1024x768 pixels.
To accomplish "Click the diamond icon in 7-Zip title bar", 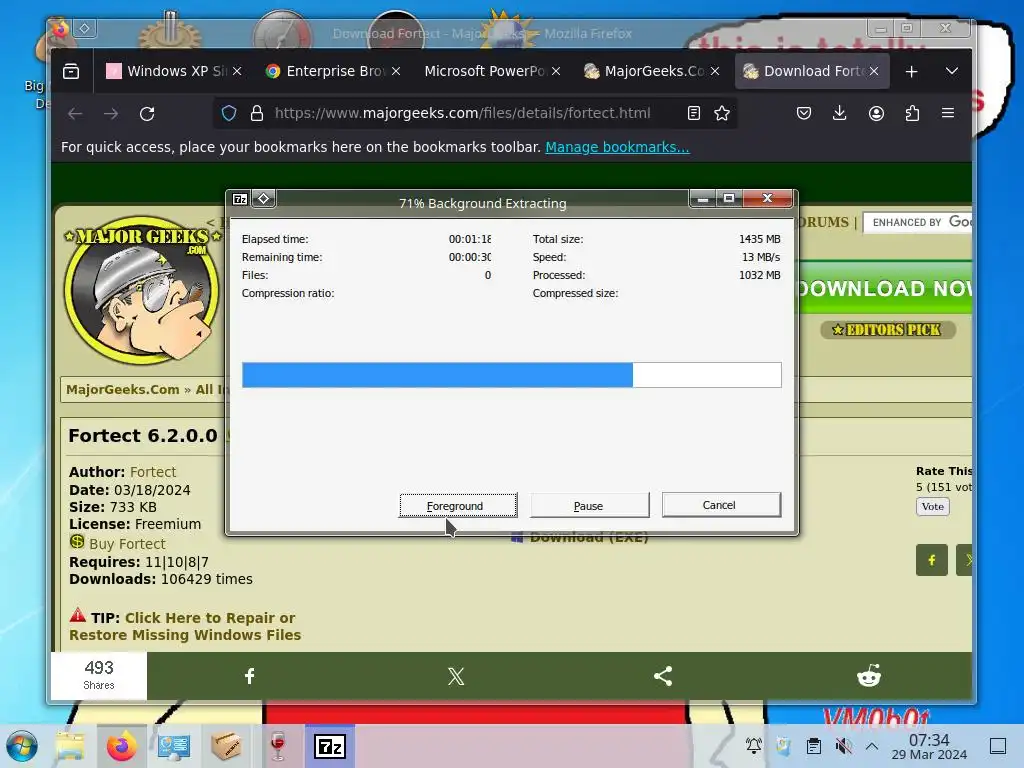I will 264,198.
